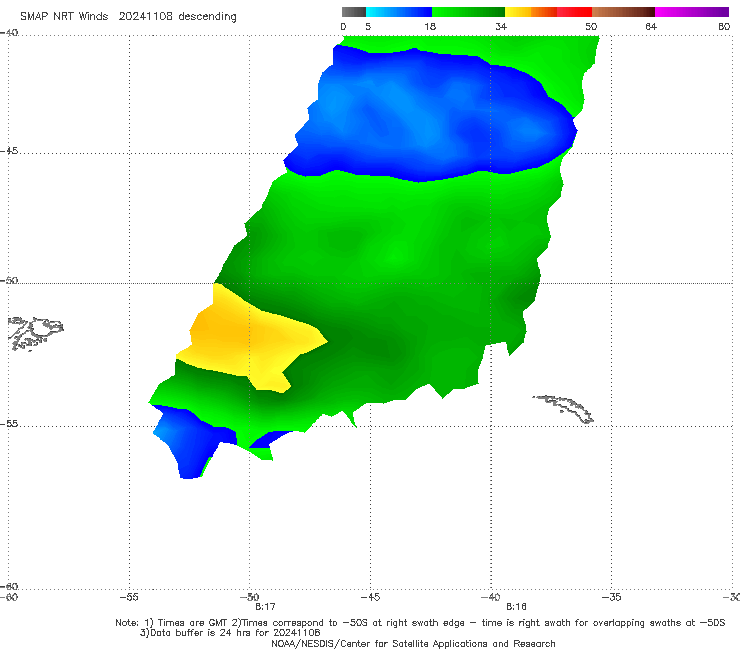Click the 'Times are GMT' note line
This screenshot has height=650, width=740.
pos(420,623)
